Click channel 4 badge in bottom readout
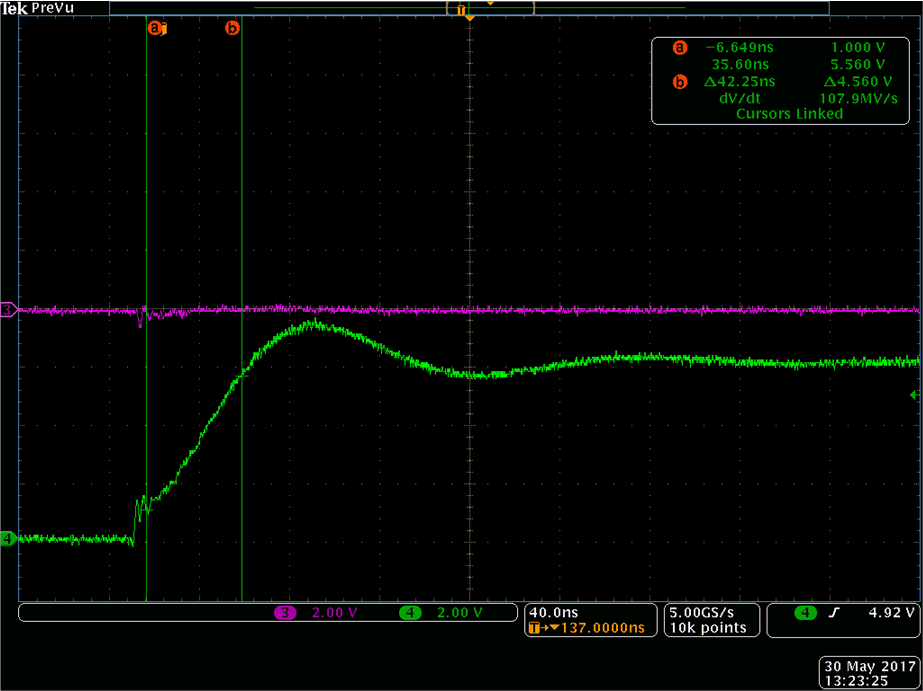 click(x=409, y=612)
